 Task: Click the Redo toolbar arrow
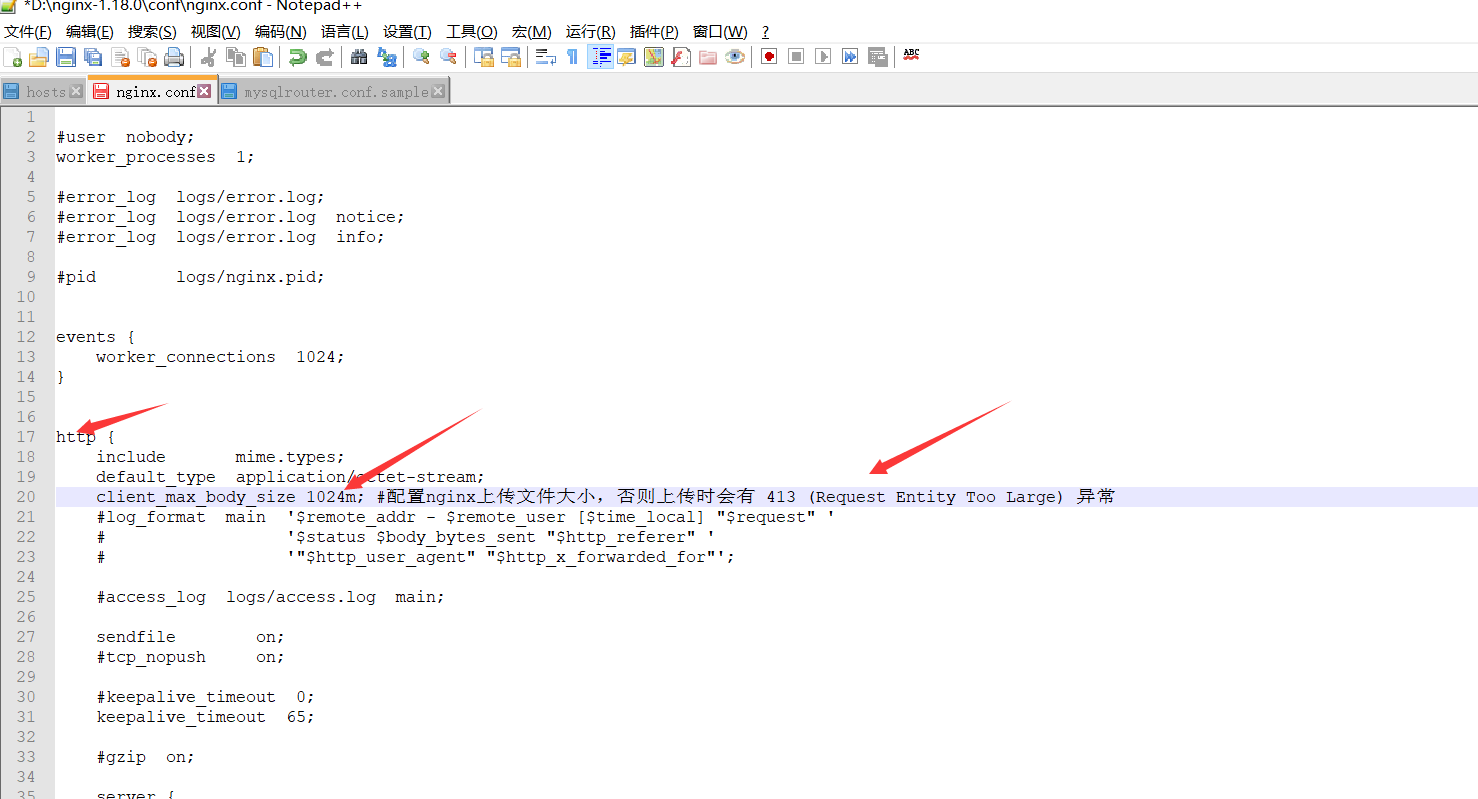[324, 57]
